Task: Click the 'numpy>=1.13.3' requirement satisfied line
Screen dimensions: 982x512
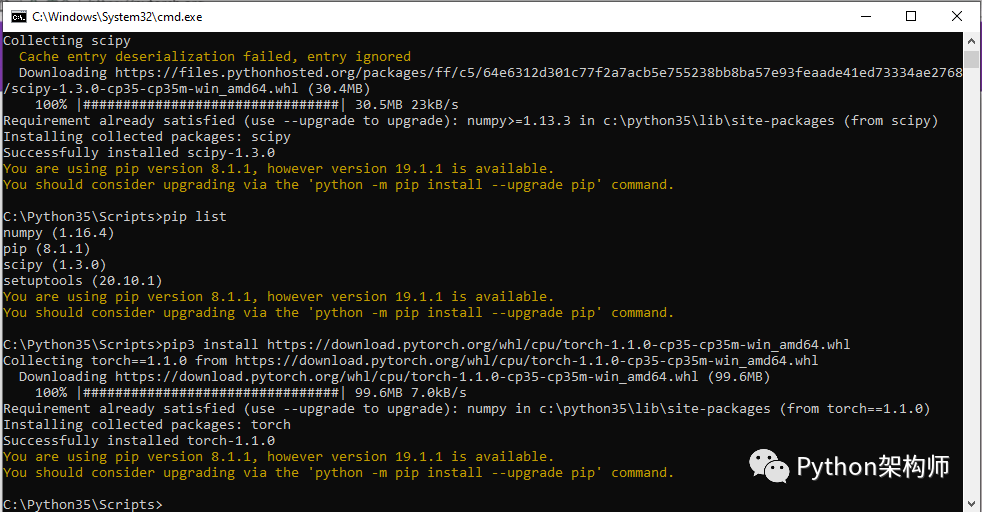Action: click(471, 121)
